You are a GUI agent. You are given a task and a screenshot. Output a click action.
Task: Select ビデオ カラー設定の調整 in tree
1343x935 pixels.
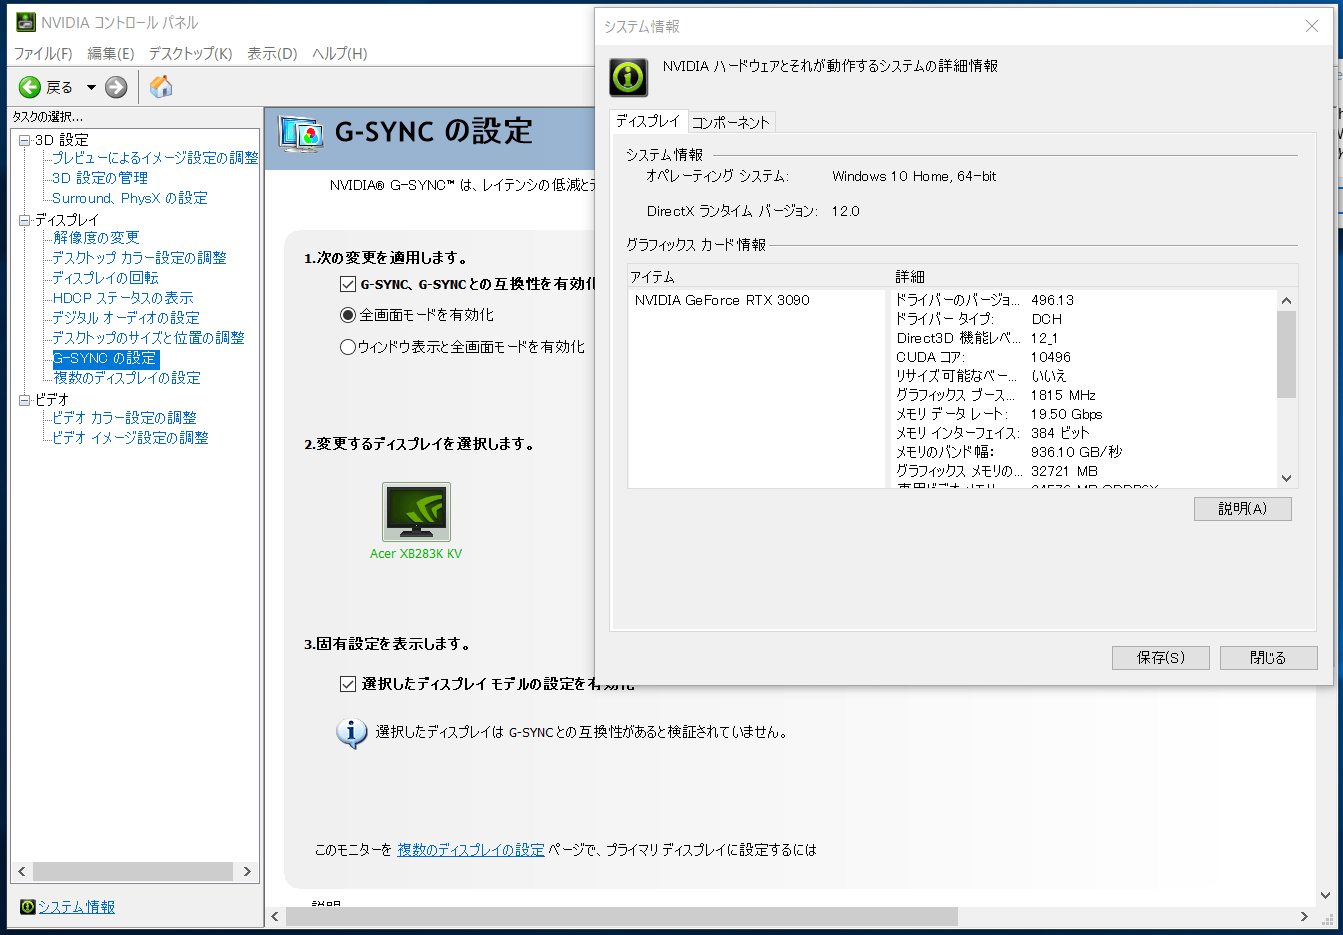point(124,418)
